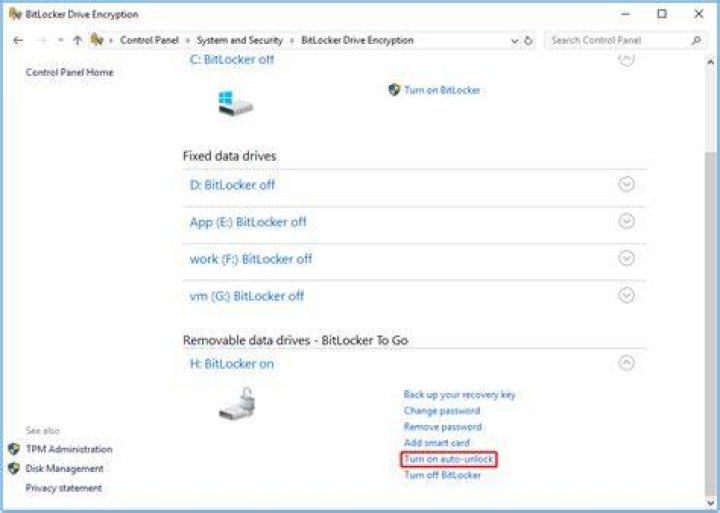
Task: Turn on BitLocker for C: drive
Action: 442,90
